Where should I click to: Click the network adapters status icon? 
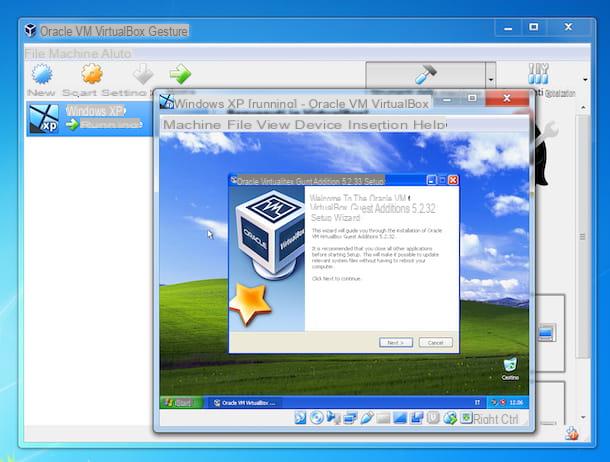350,418
